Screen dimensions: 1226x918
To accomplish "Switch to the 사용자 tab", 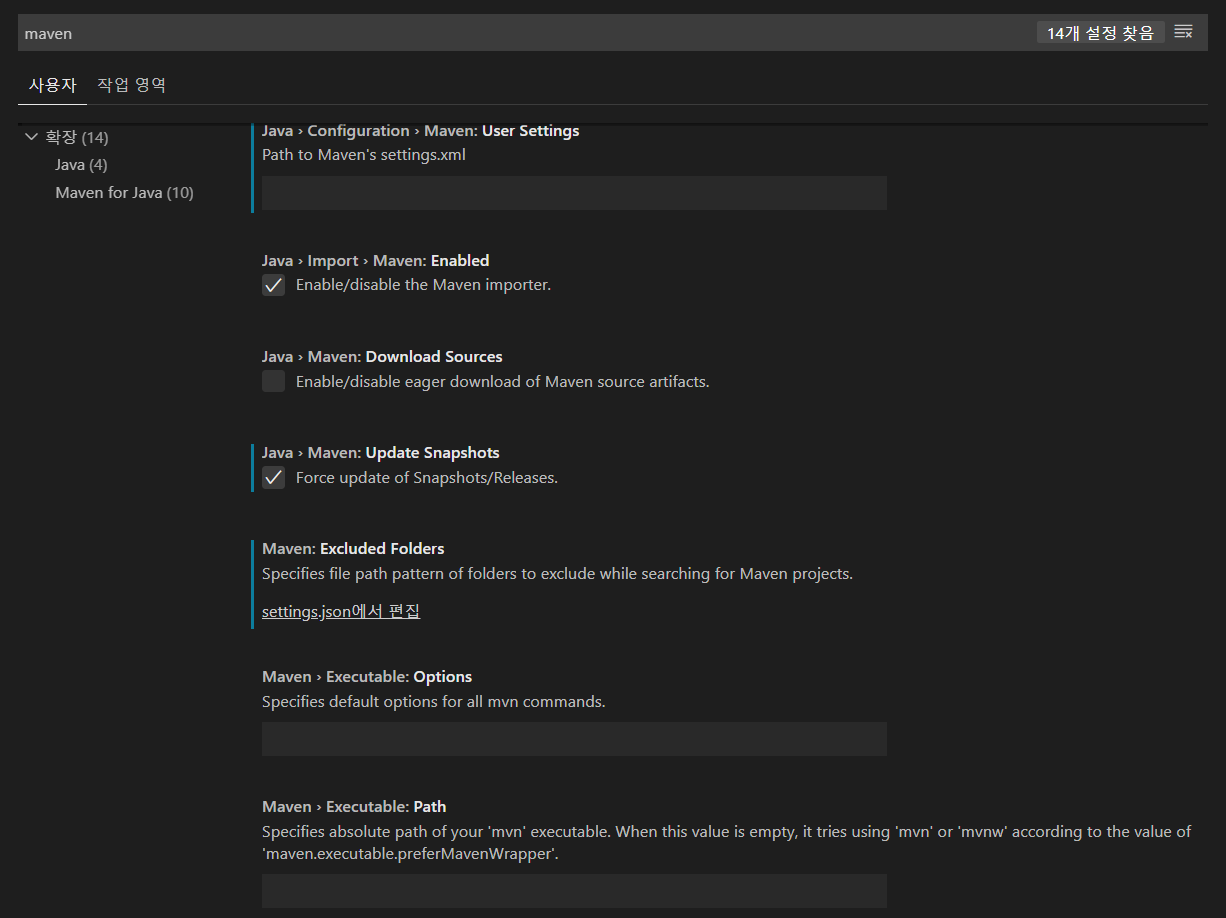I will click(52, 85).
